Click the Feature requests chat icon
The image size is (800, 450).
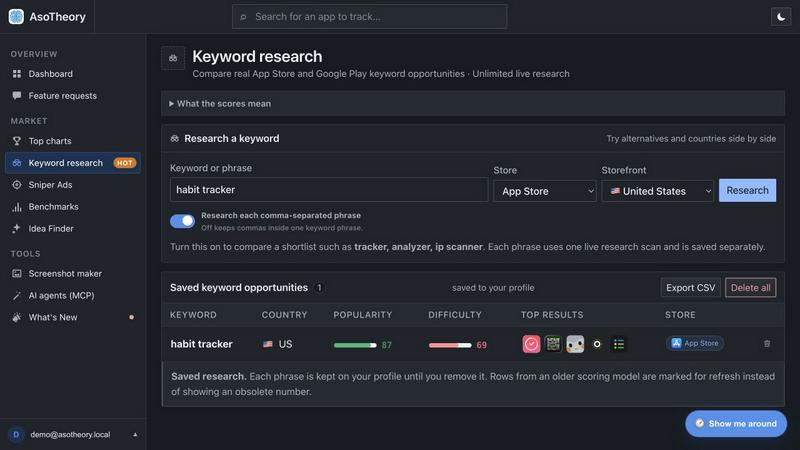pos(17,95)
